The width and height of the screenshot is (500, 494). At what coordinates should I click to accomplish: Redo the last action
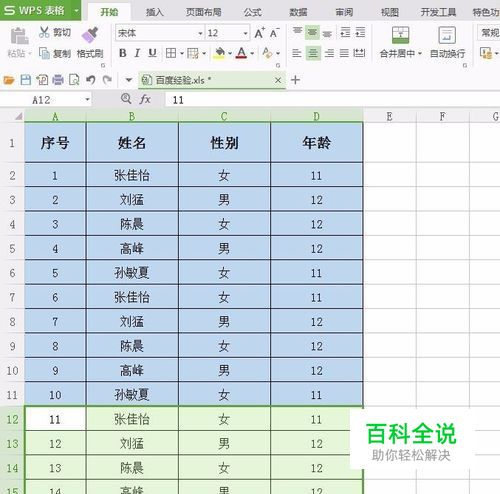(107, 80)
